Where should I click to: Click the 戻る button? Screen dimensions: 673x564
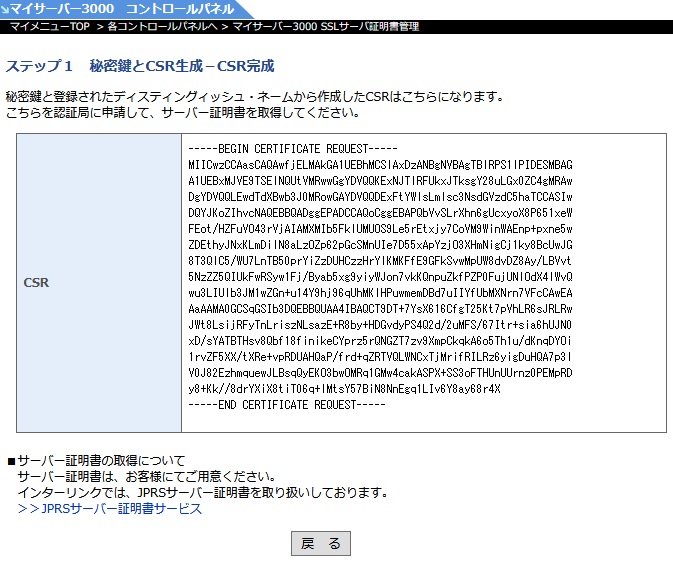tap(320, 543)
